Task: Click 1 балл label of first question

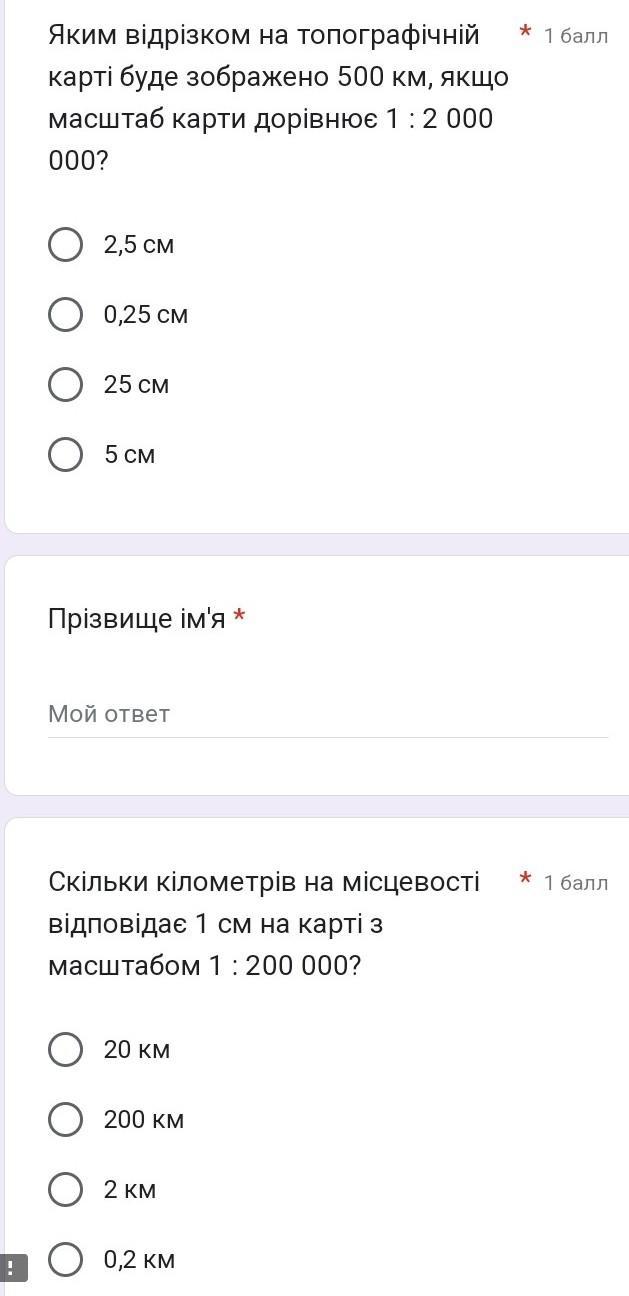Action: click(576, 37)
